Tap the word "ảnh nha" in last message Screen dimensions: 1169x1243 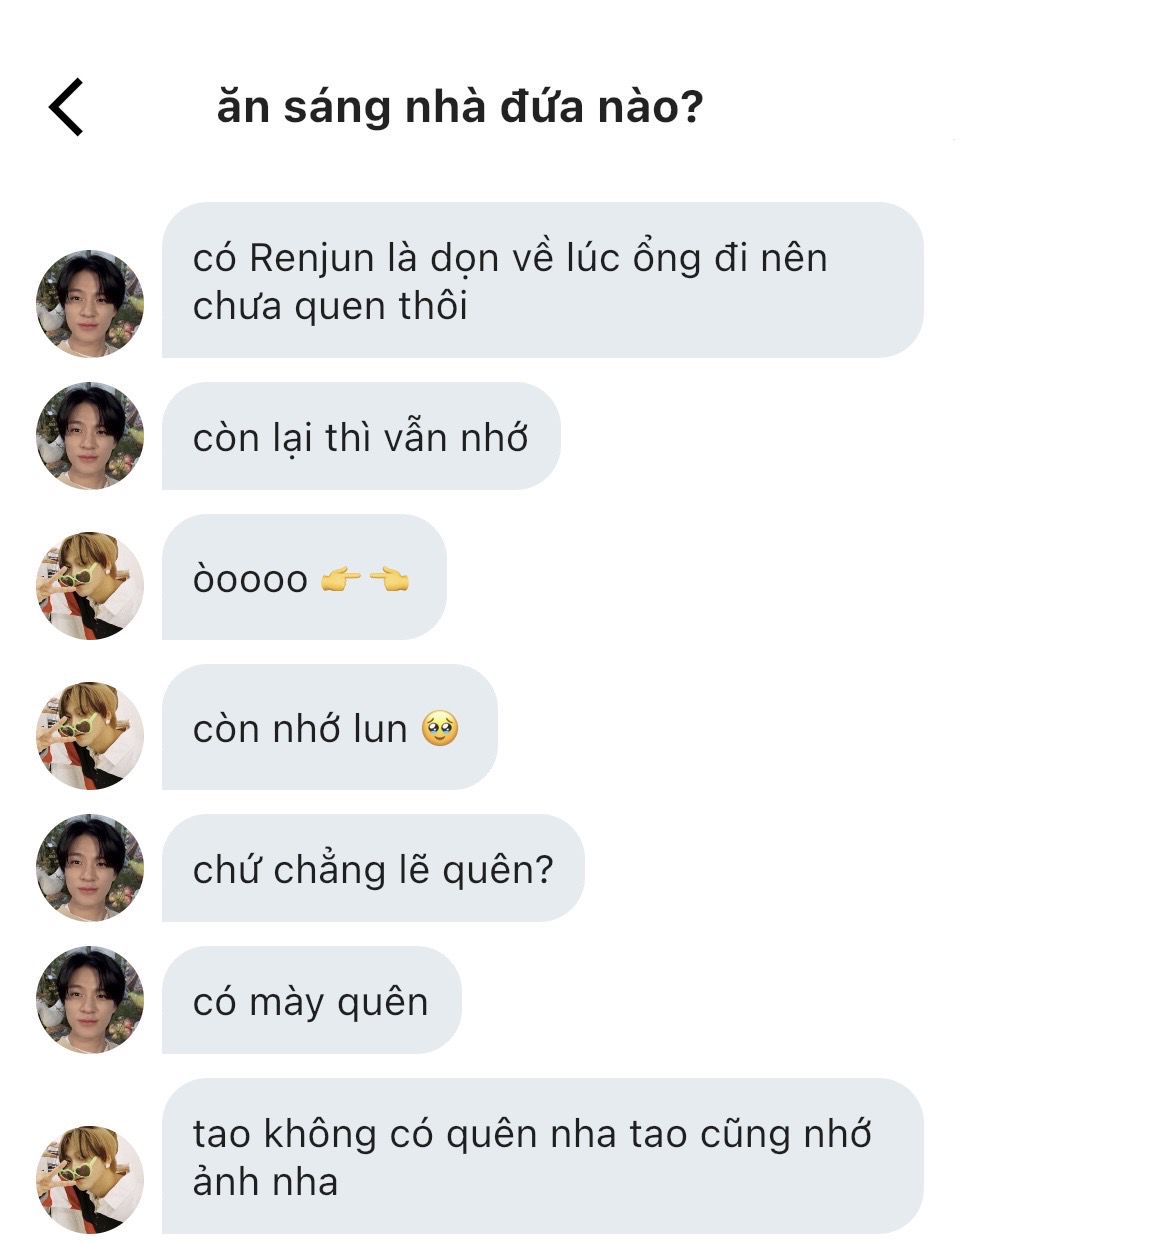tap(265, 1182)
